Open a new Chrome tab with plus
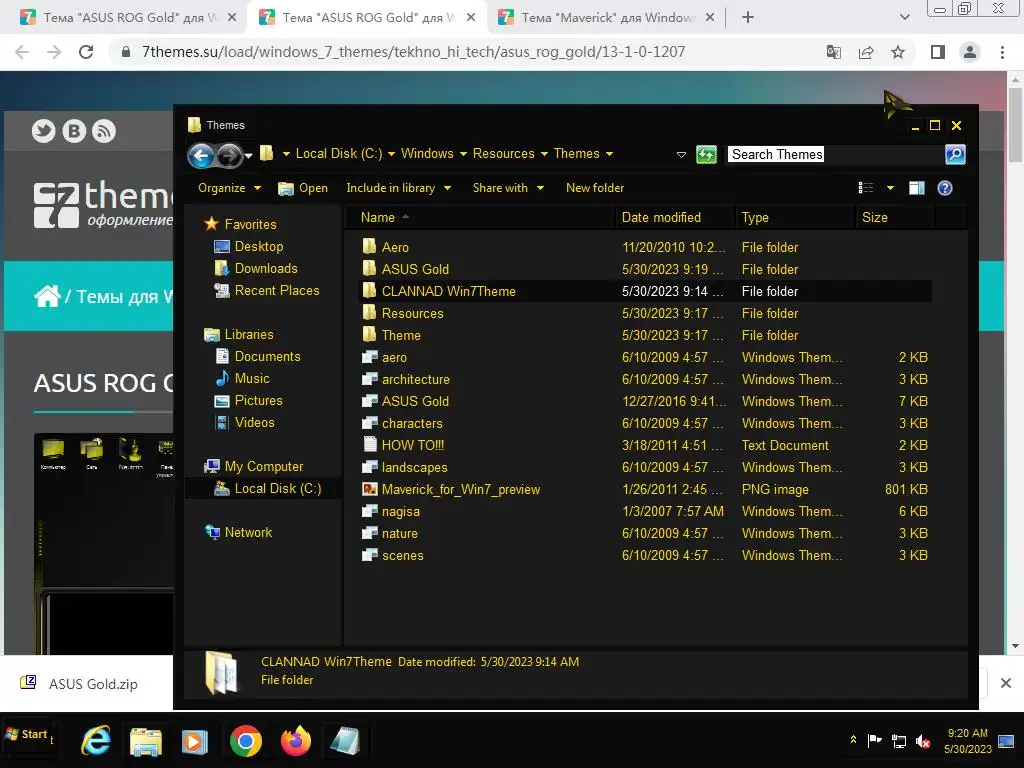1024x768 pixels. tap(748, 18)
